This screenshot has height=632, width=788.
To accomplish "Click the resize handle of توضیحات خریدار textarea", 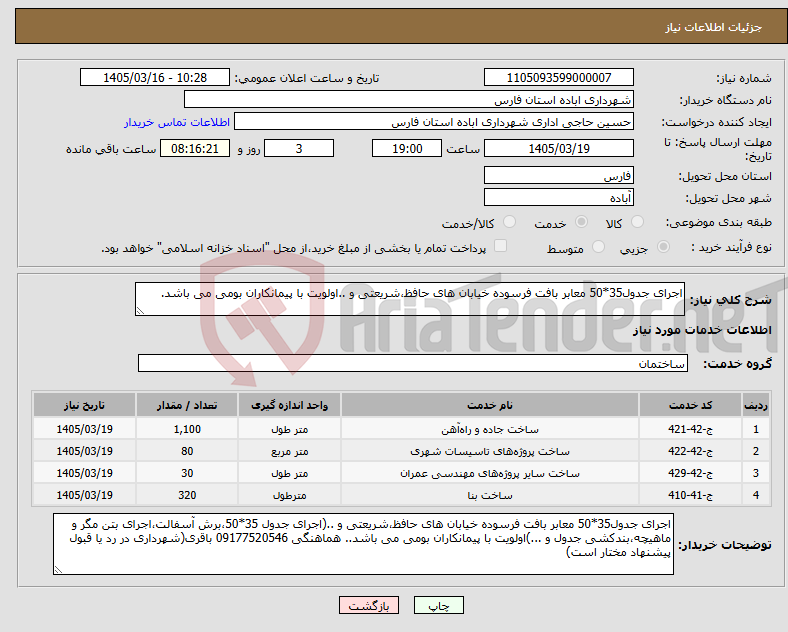I will pyautogui.click(x=58, y=570).
